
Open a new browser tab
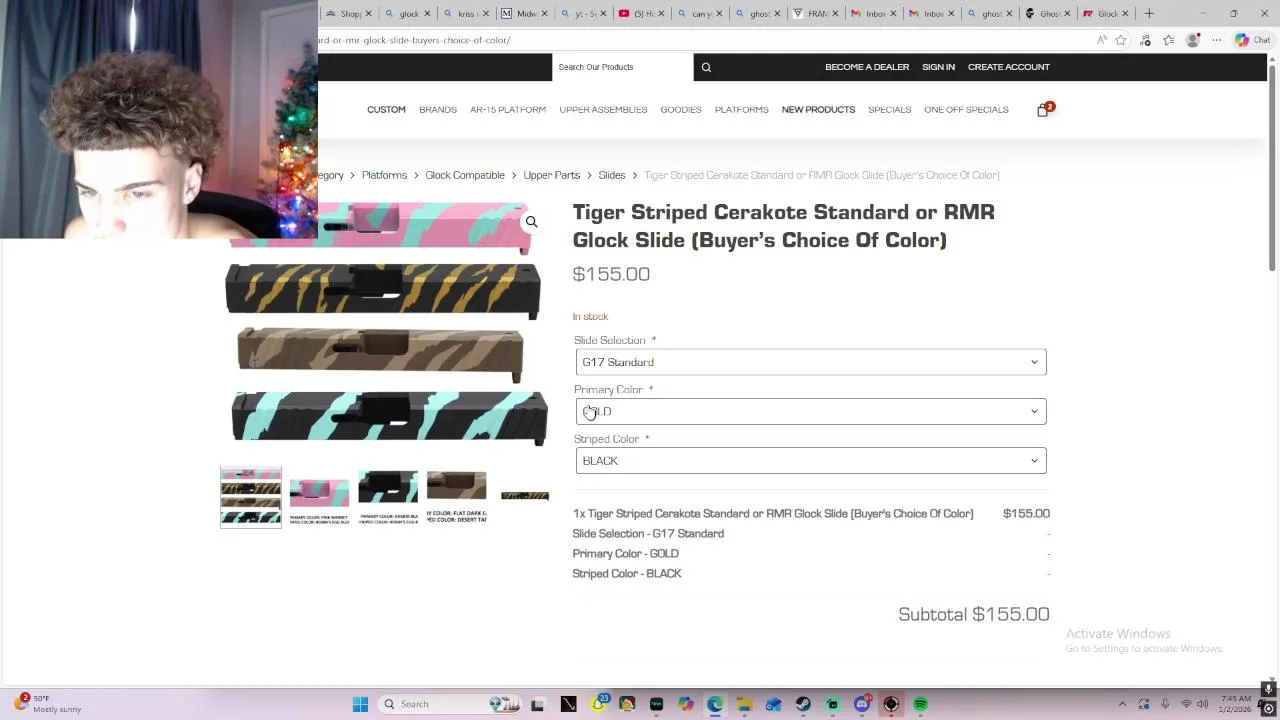coord(1149,13)
